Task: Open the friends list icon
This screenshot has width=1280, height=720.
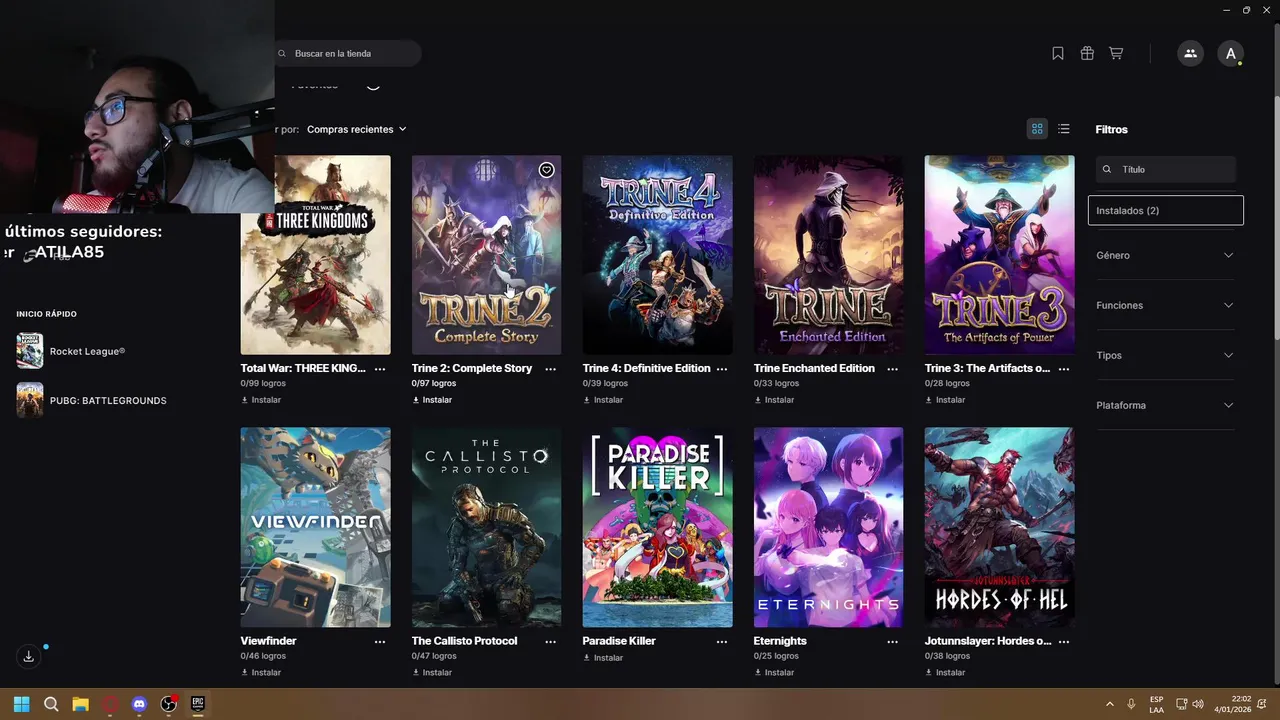Action: [x=1190, y=54]
